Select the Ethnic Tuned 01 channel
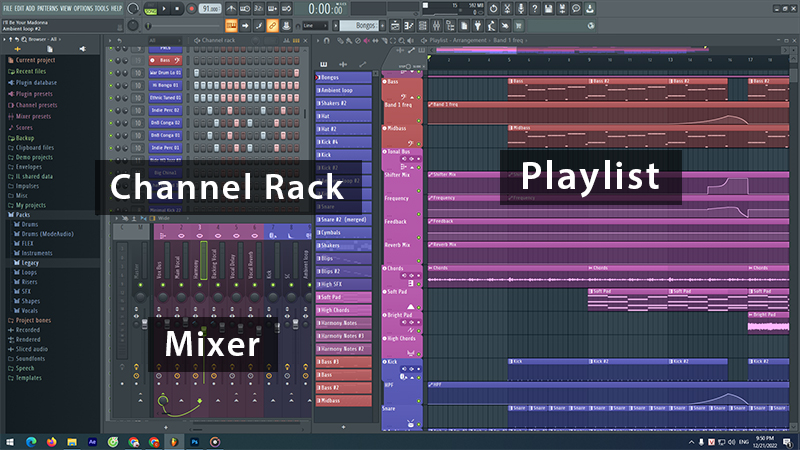 (x=165, y=98)
